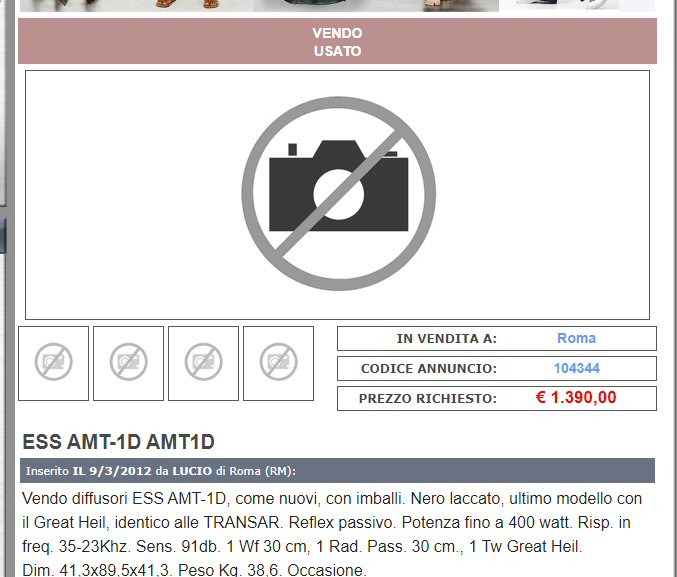The image size is (677, 577).
Task: Select the third no-photo thumbnail
Action: coord(203,363)
